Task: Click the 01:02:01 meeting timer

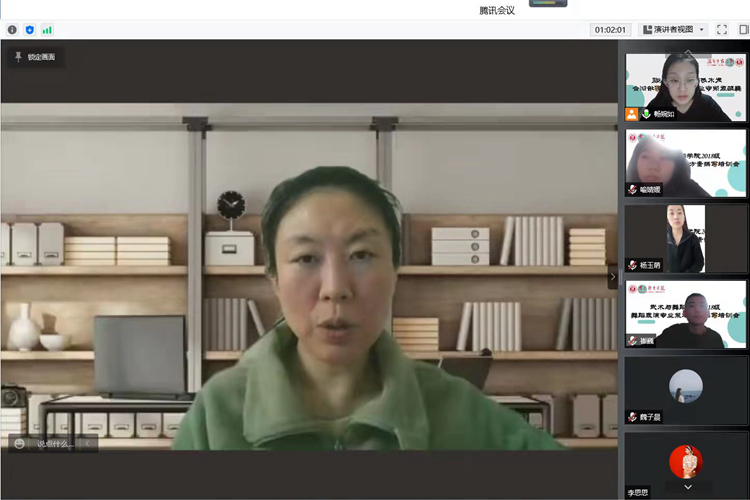Action: (610, 30)
